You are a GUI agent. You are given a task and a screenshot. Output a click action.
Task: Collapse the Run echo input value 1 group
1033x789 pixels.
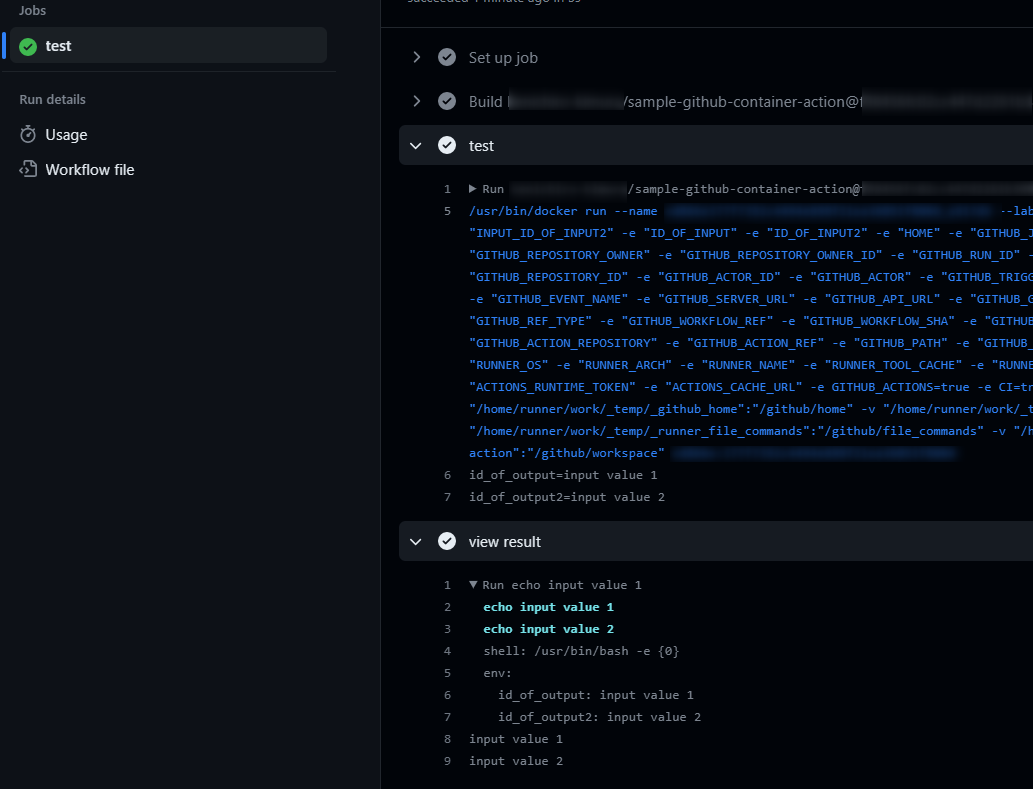(x=473, y=585)
